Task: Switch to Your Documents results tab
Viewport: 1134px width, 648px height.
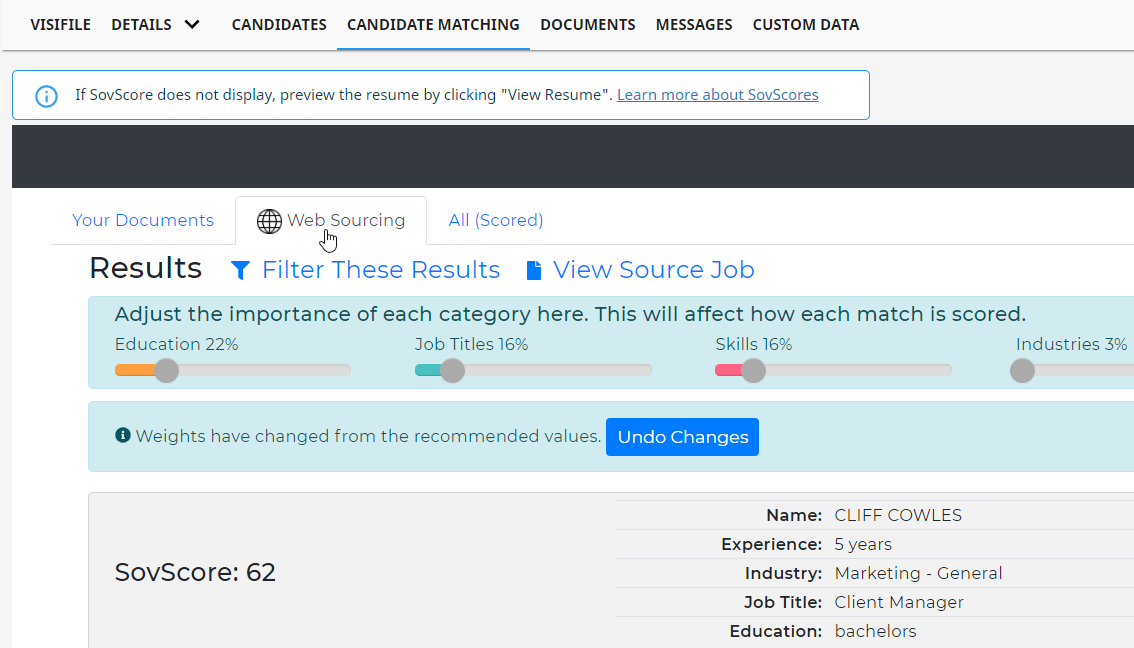Action: (x=143, y=221)
